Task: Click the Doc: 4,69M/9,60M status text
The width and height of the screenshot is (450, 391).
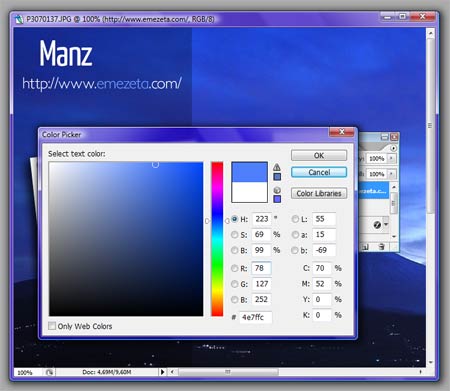Action: point(107,372)
